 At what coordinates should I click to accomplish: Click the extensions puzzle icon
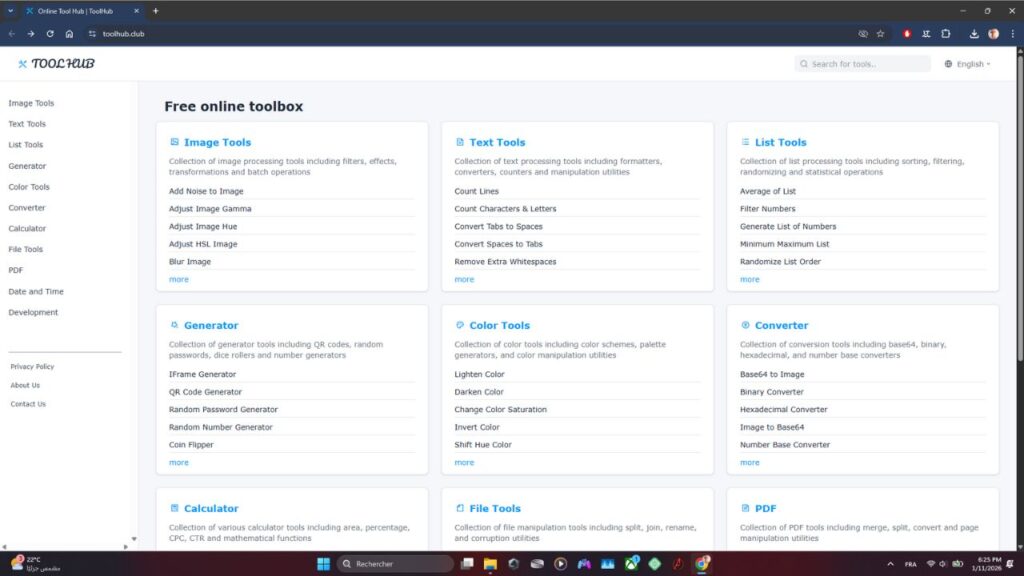[946, 33]
